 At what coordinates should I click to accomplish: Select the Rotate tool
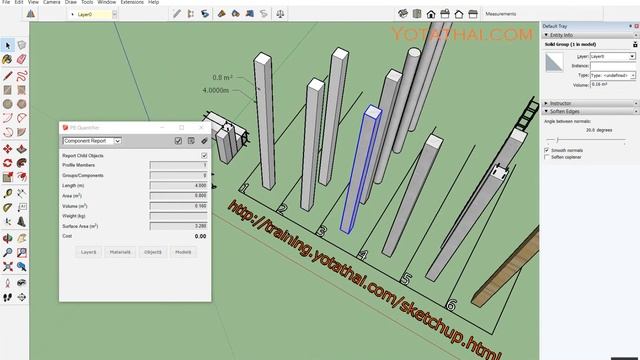7,163
